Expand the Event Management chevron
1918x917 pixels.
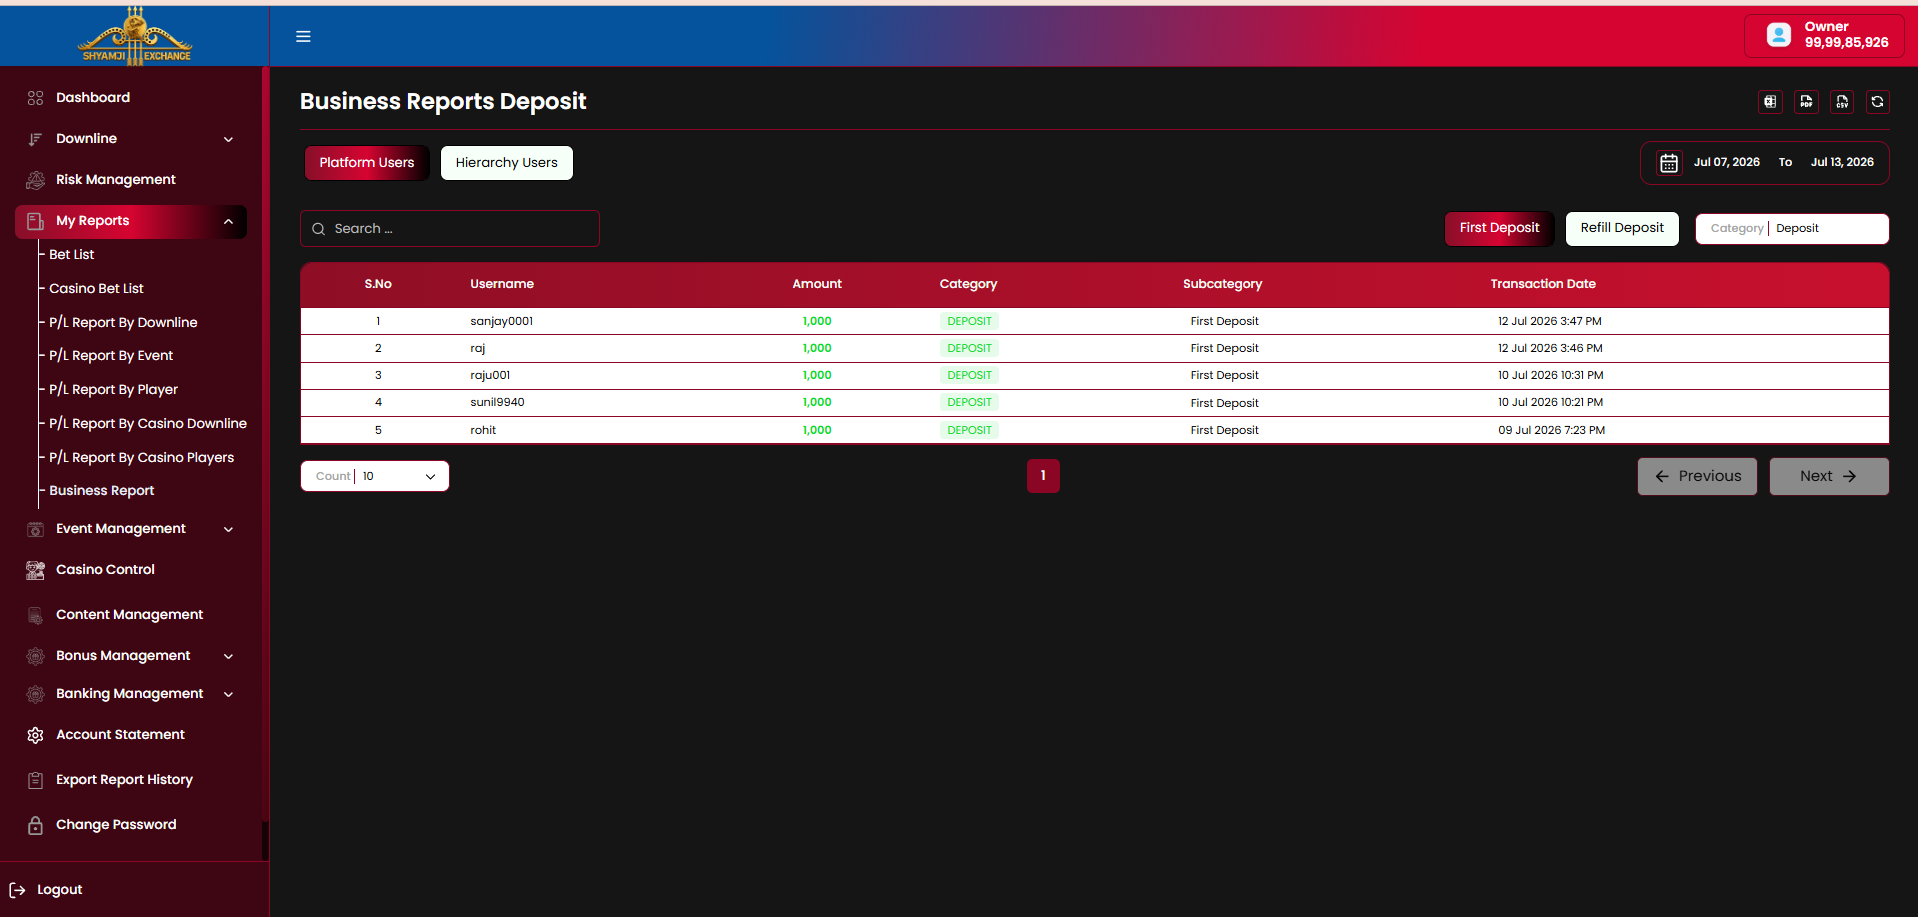point(228,529)
